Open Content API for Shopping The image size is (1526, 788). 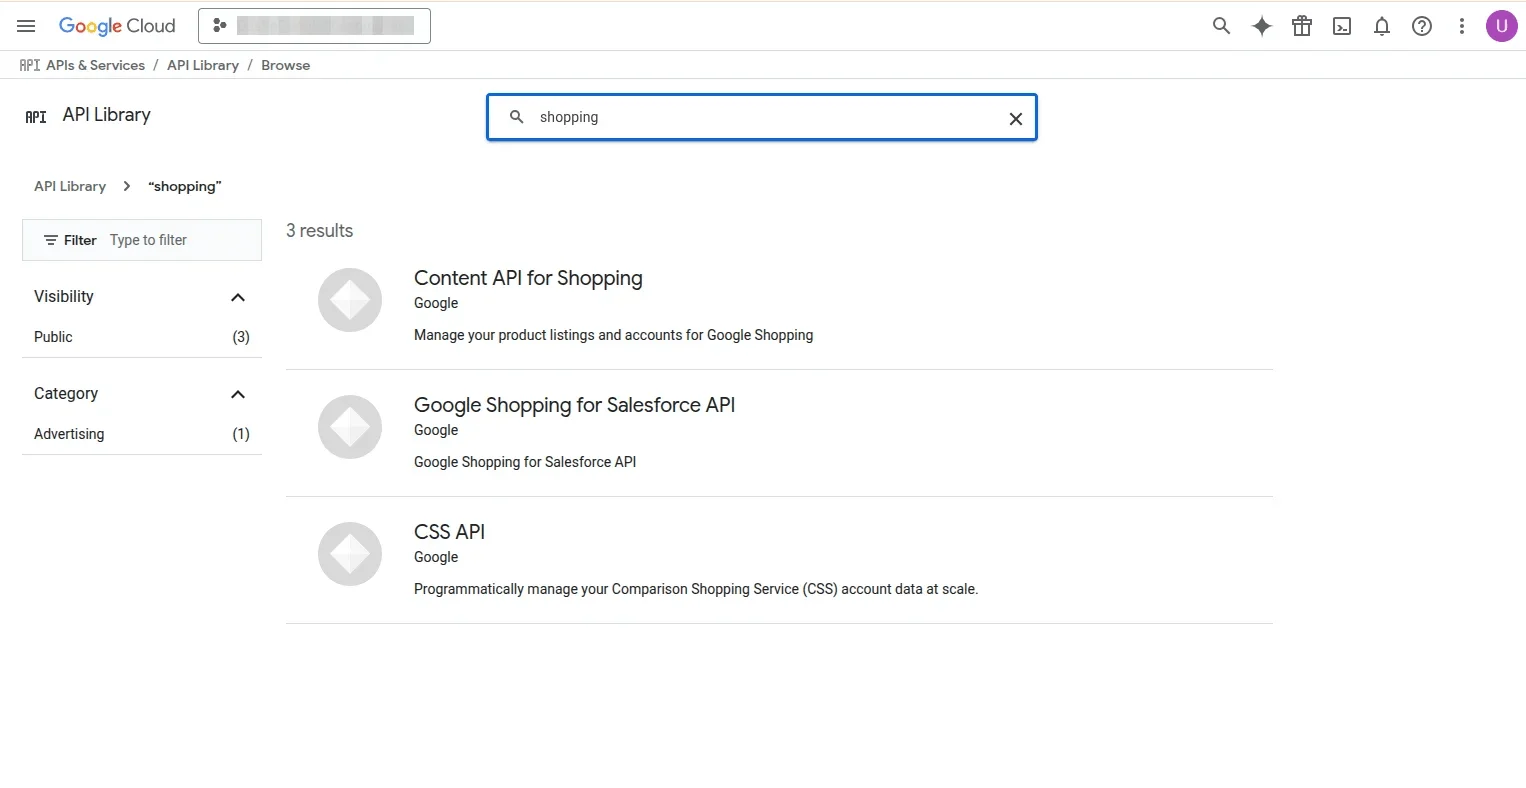[528, 278]
